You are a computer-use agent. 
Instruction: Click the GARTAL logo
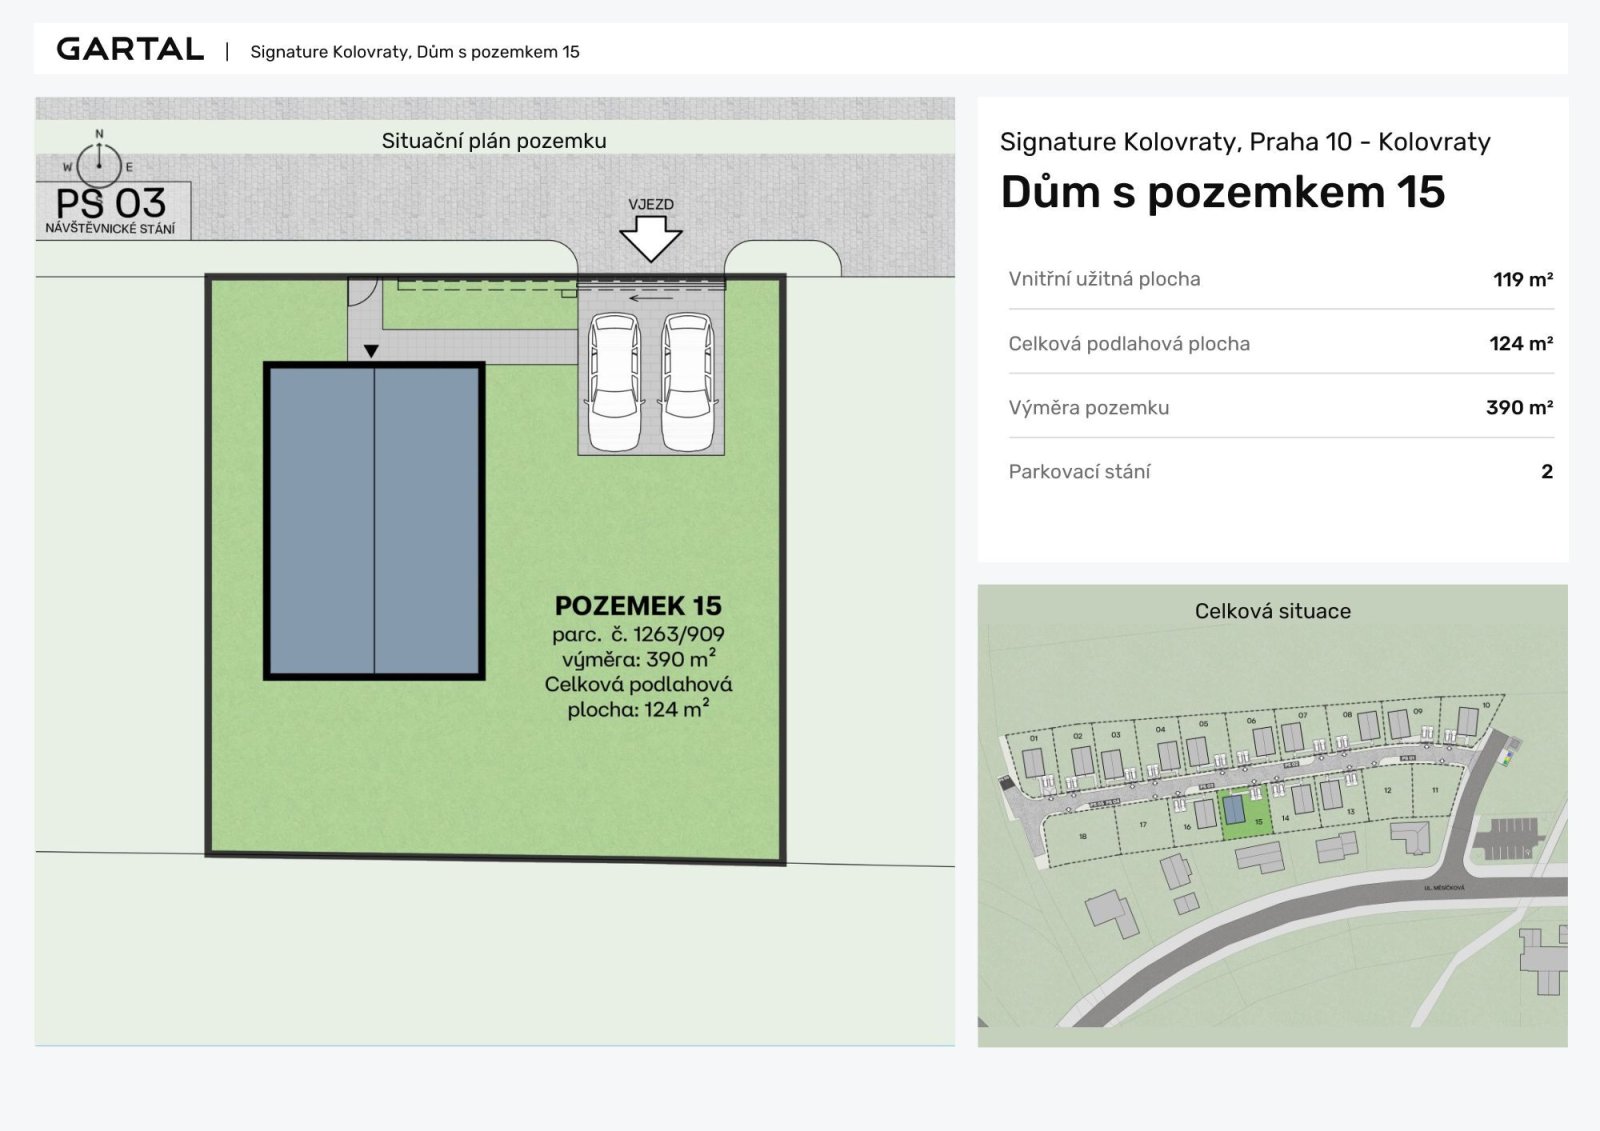130,49
